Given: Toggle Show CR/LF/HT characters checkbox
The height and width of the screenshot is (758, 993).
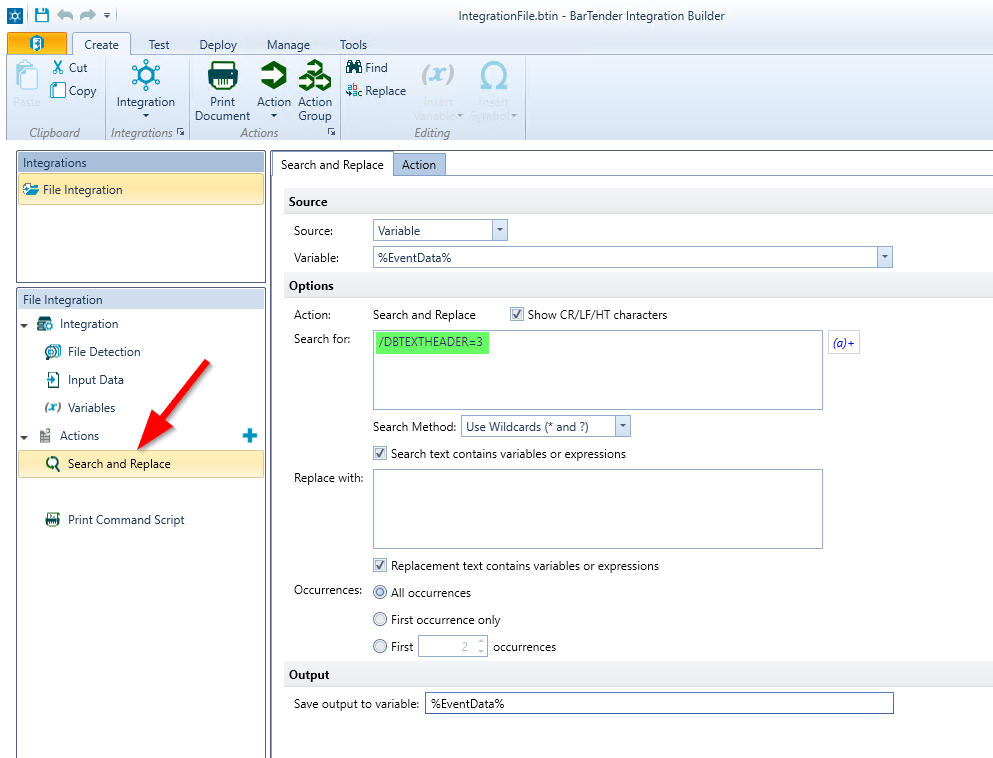Looking at the screenshot, I should coord(517,314).
